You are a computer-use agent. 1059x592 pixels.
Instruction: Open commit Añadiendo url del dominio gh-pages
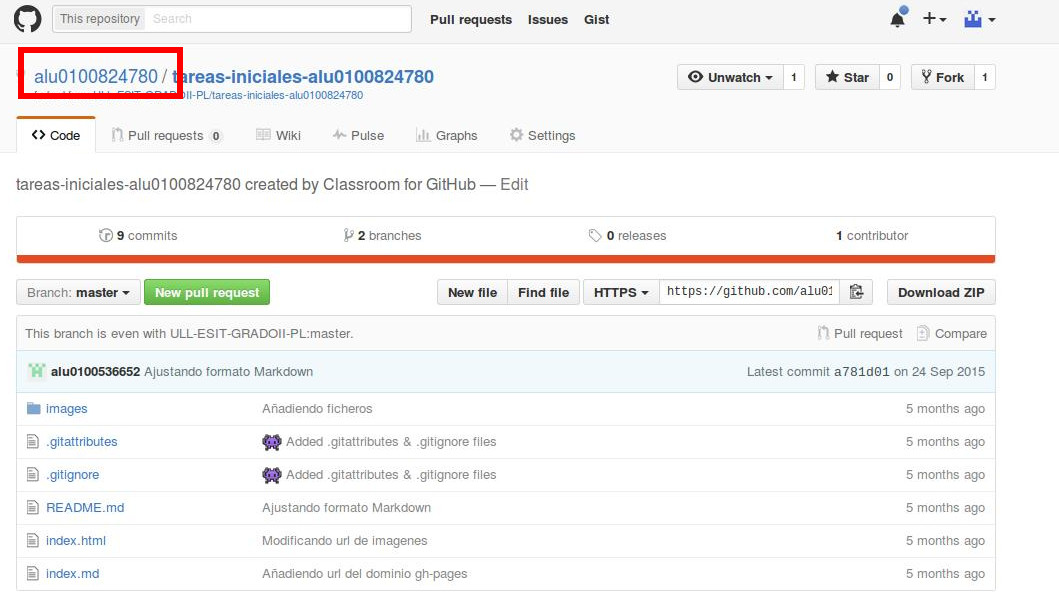tap(364, 574)
